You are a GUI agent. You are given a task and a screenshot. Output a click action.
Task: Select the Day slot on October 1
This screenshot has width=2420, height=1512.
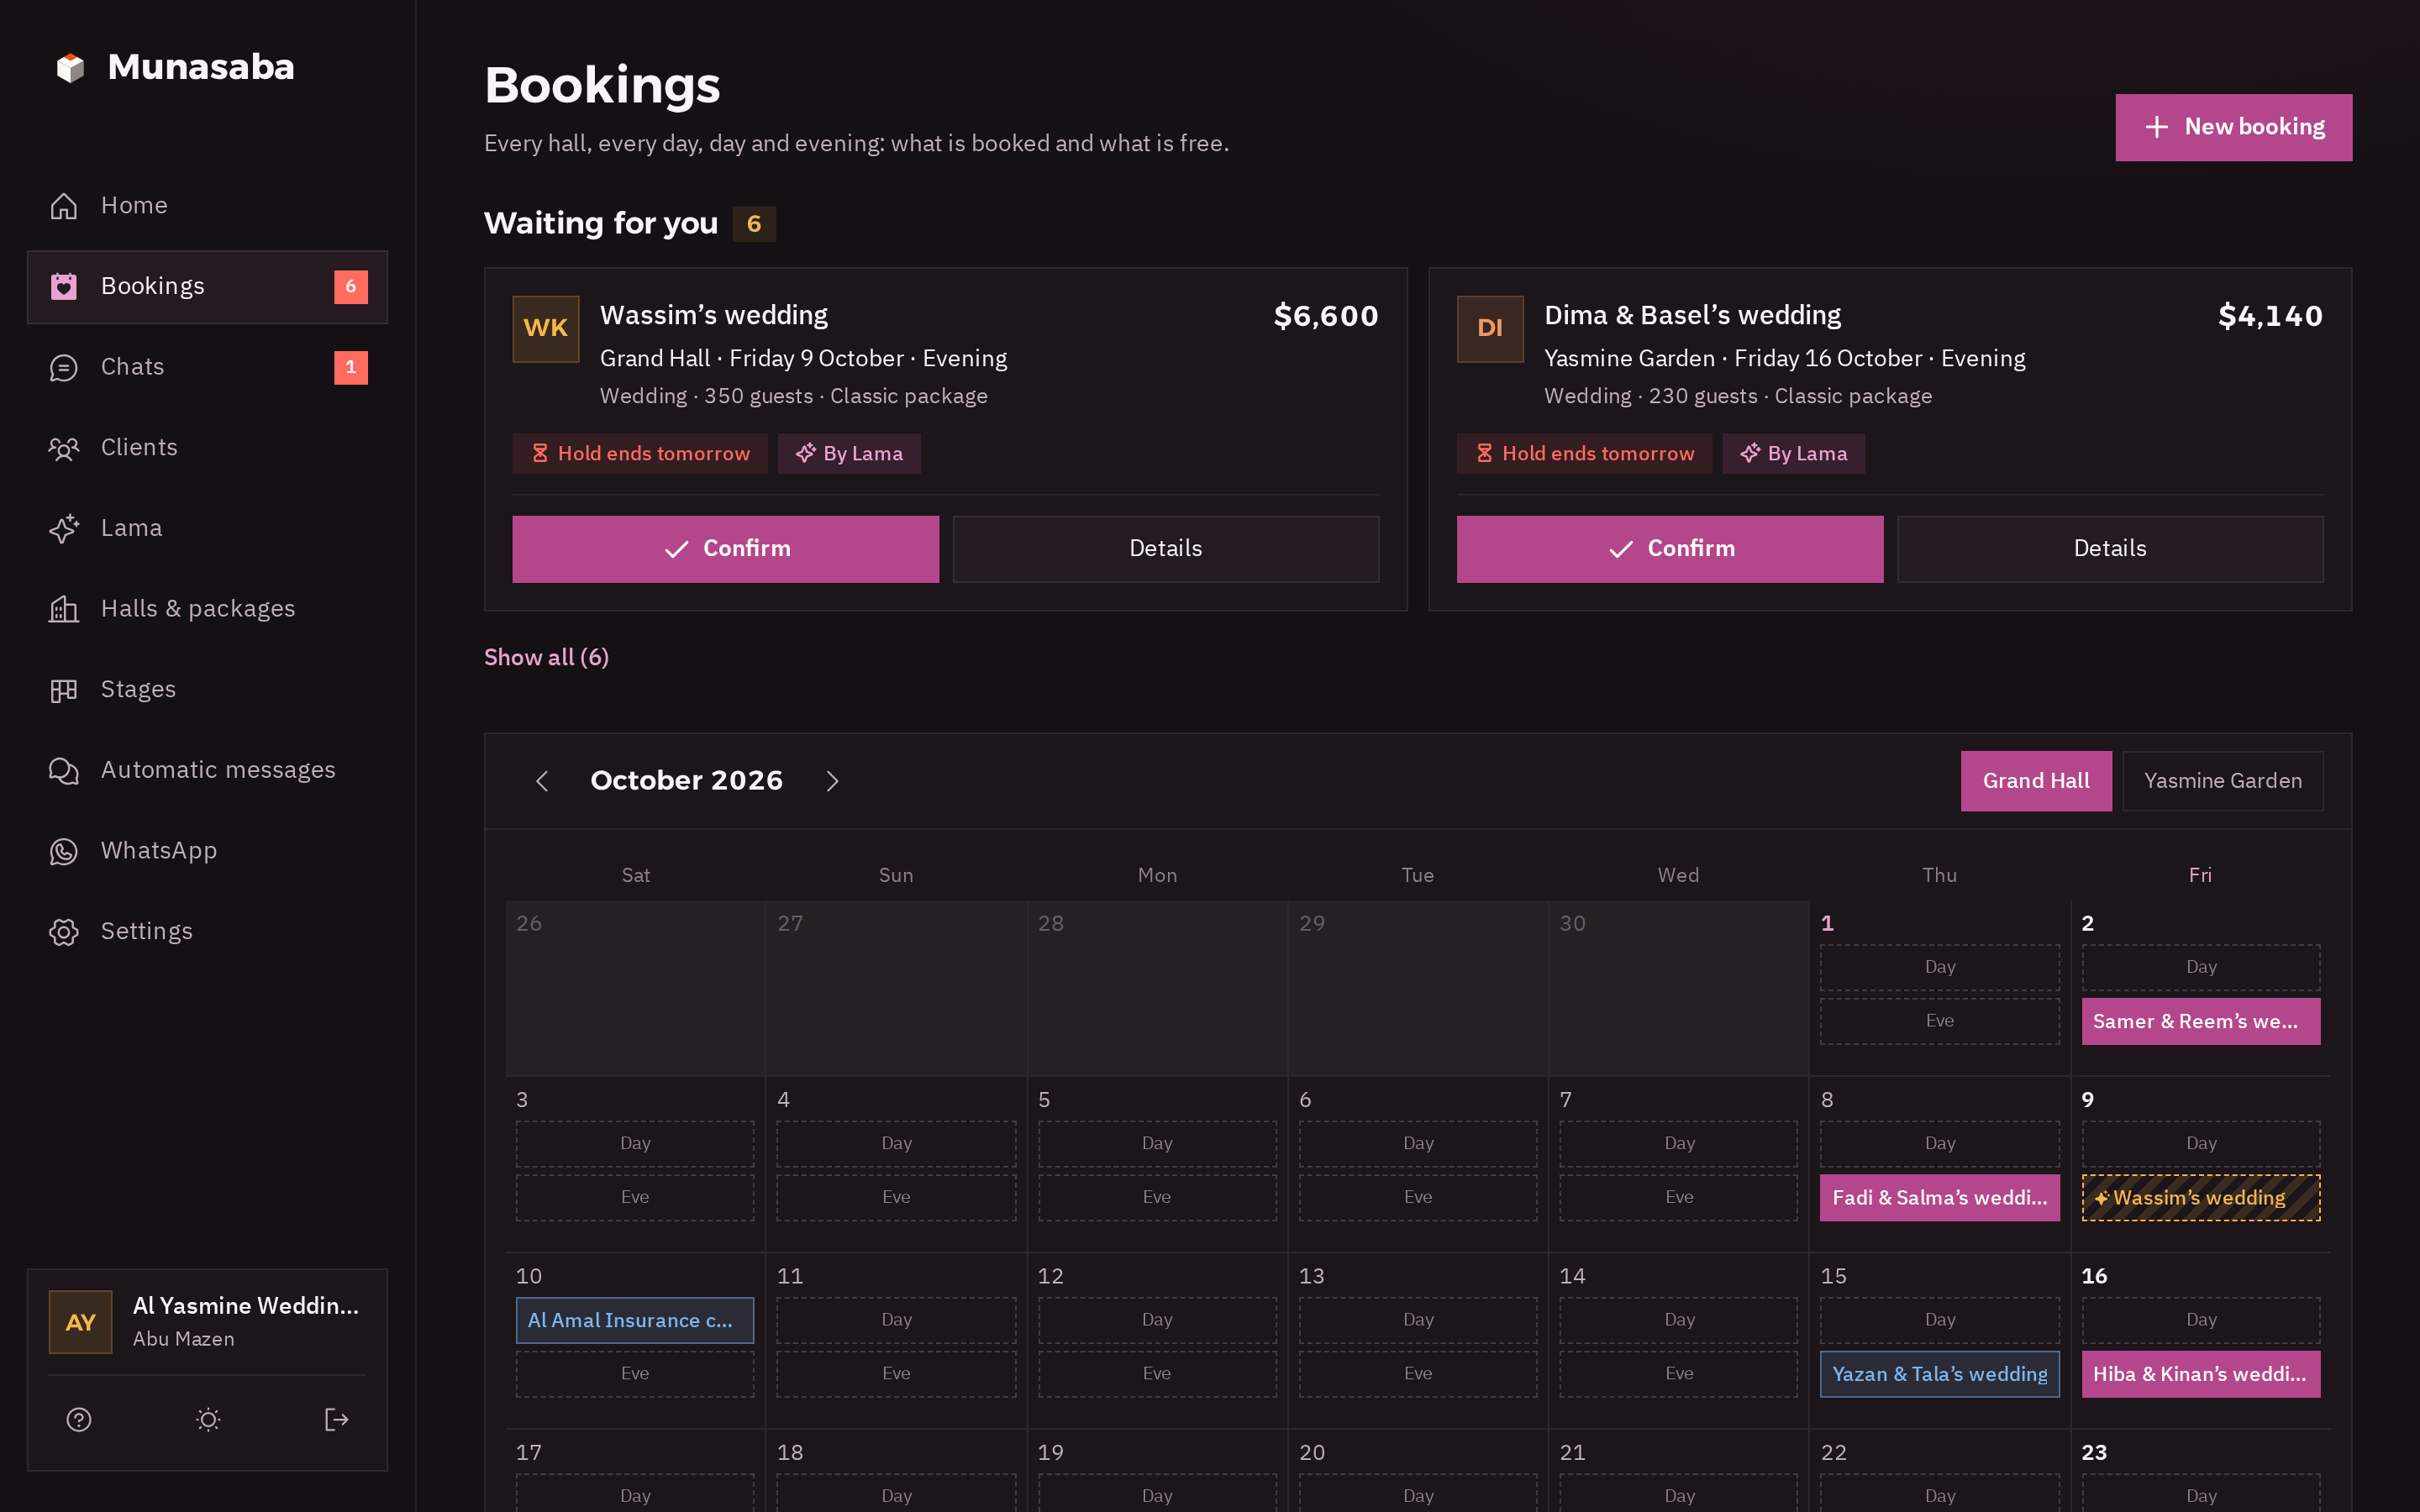coord(1940,967)
